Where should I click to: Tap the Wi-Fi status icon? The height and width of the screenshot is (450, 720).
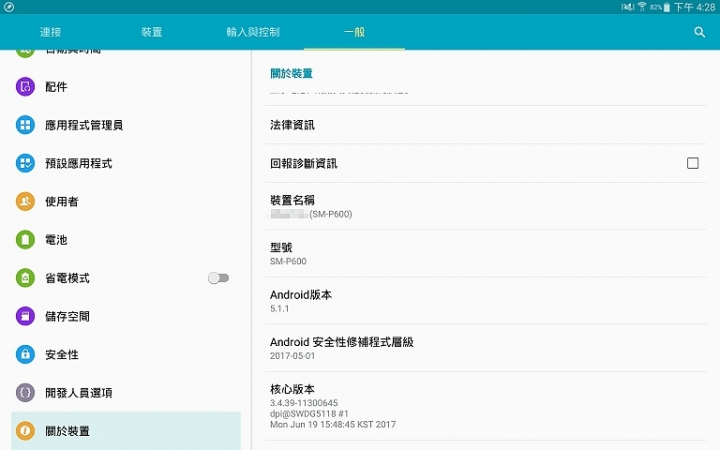click(641, 7)
